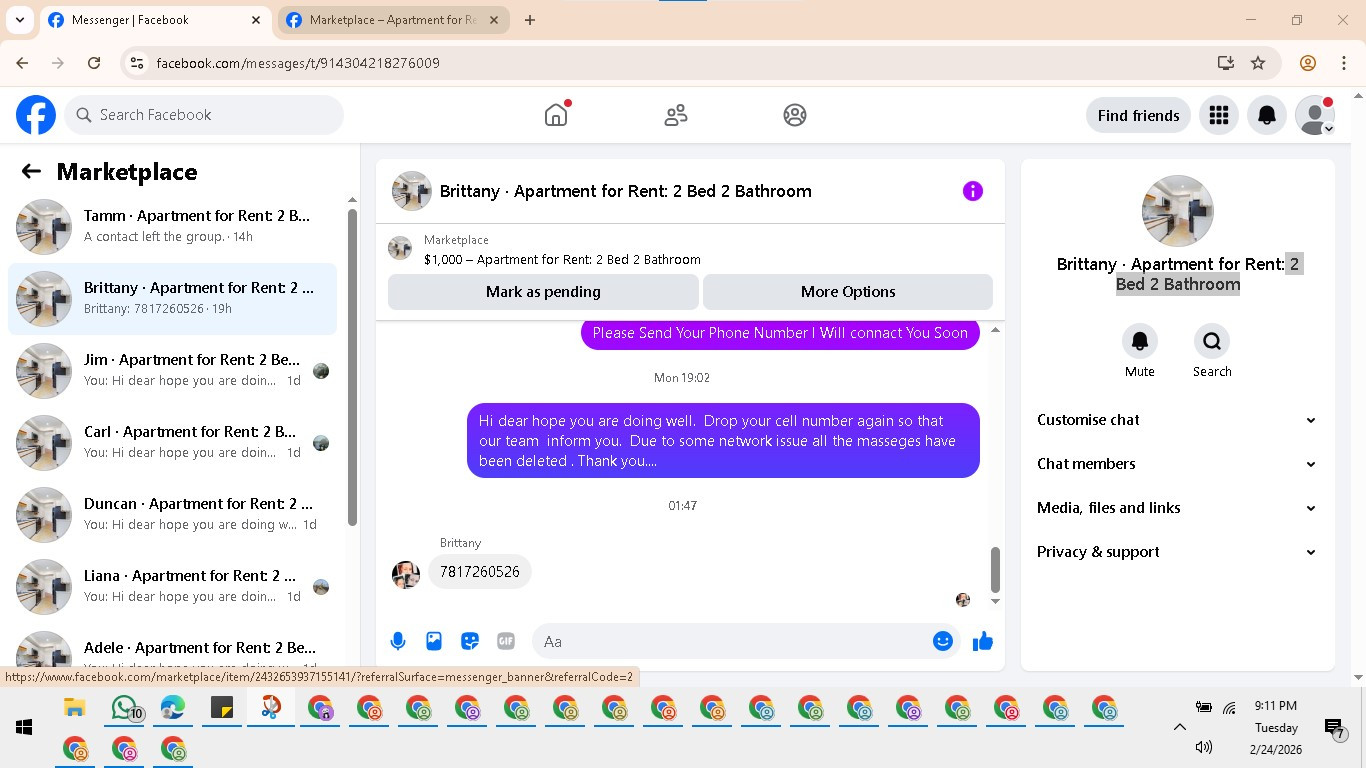
Task: Open the notifications bell in header
Action: pyautogui.click(x=1267, y=115)
